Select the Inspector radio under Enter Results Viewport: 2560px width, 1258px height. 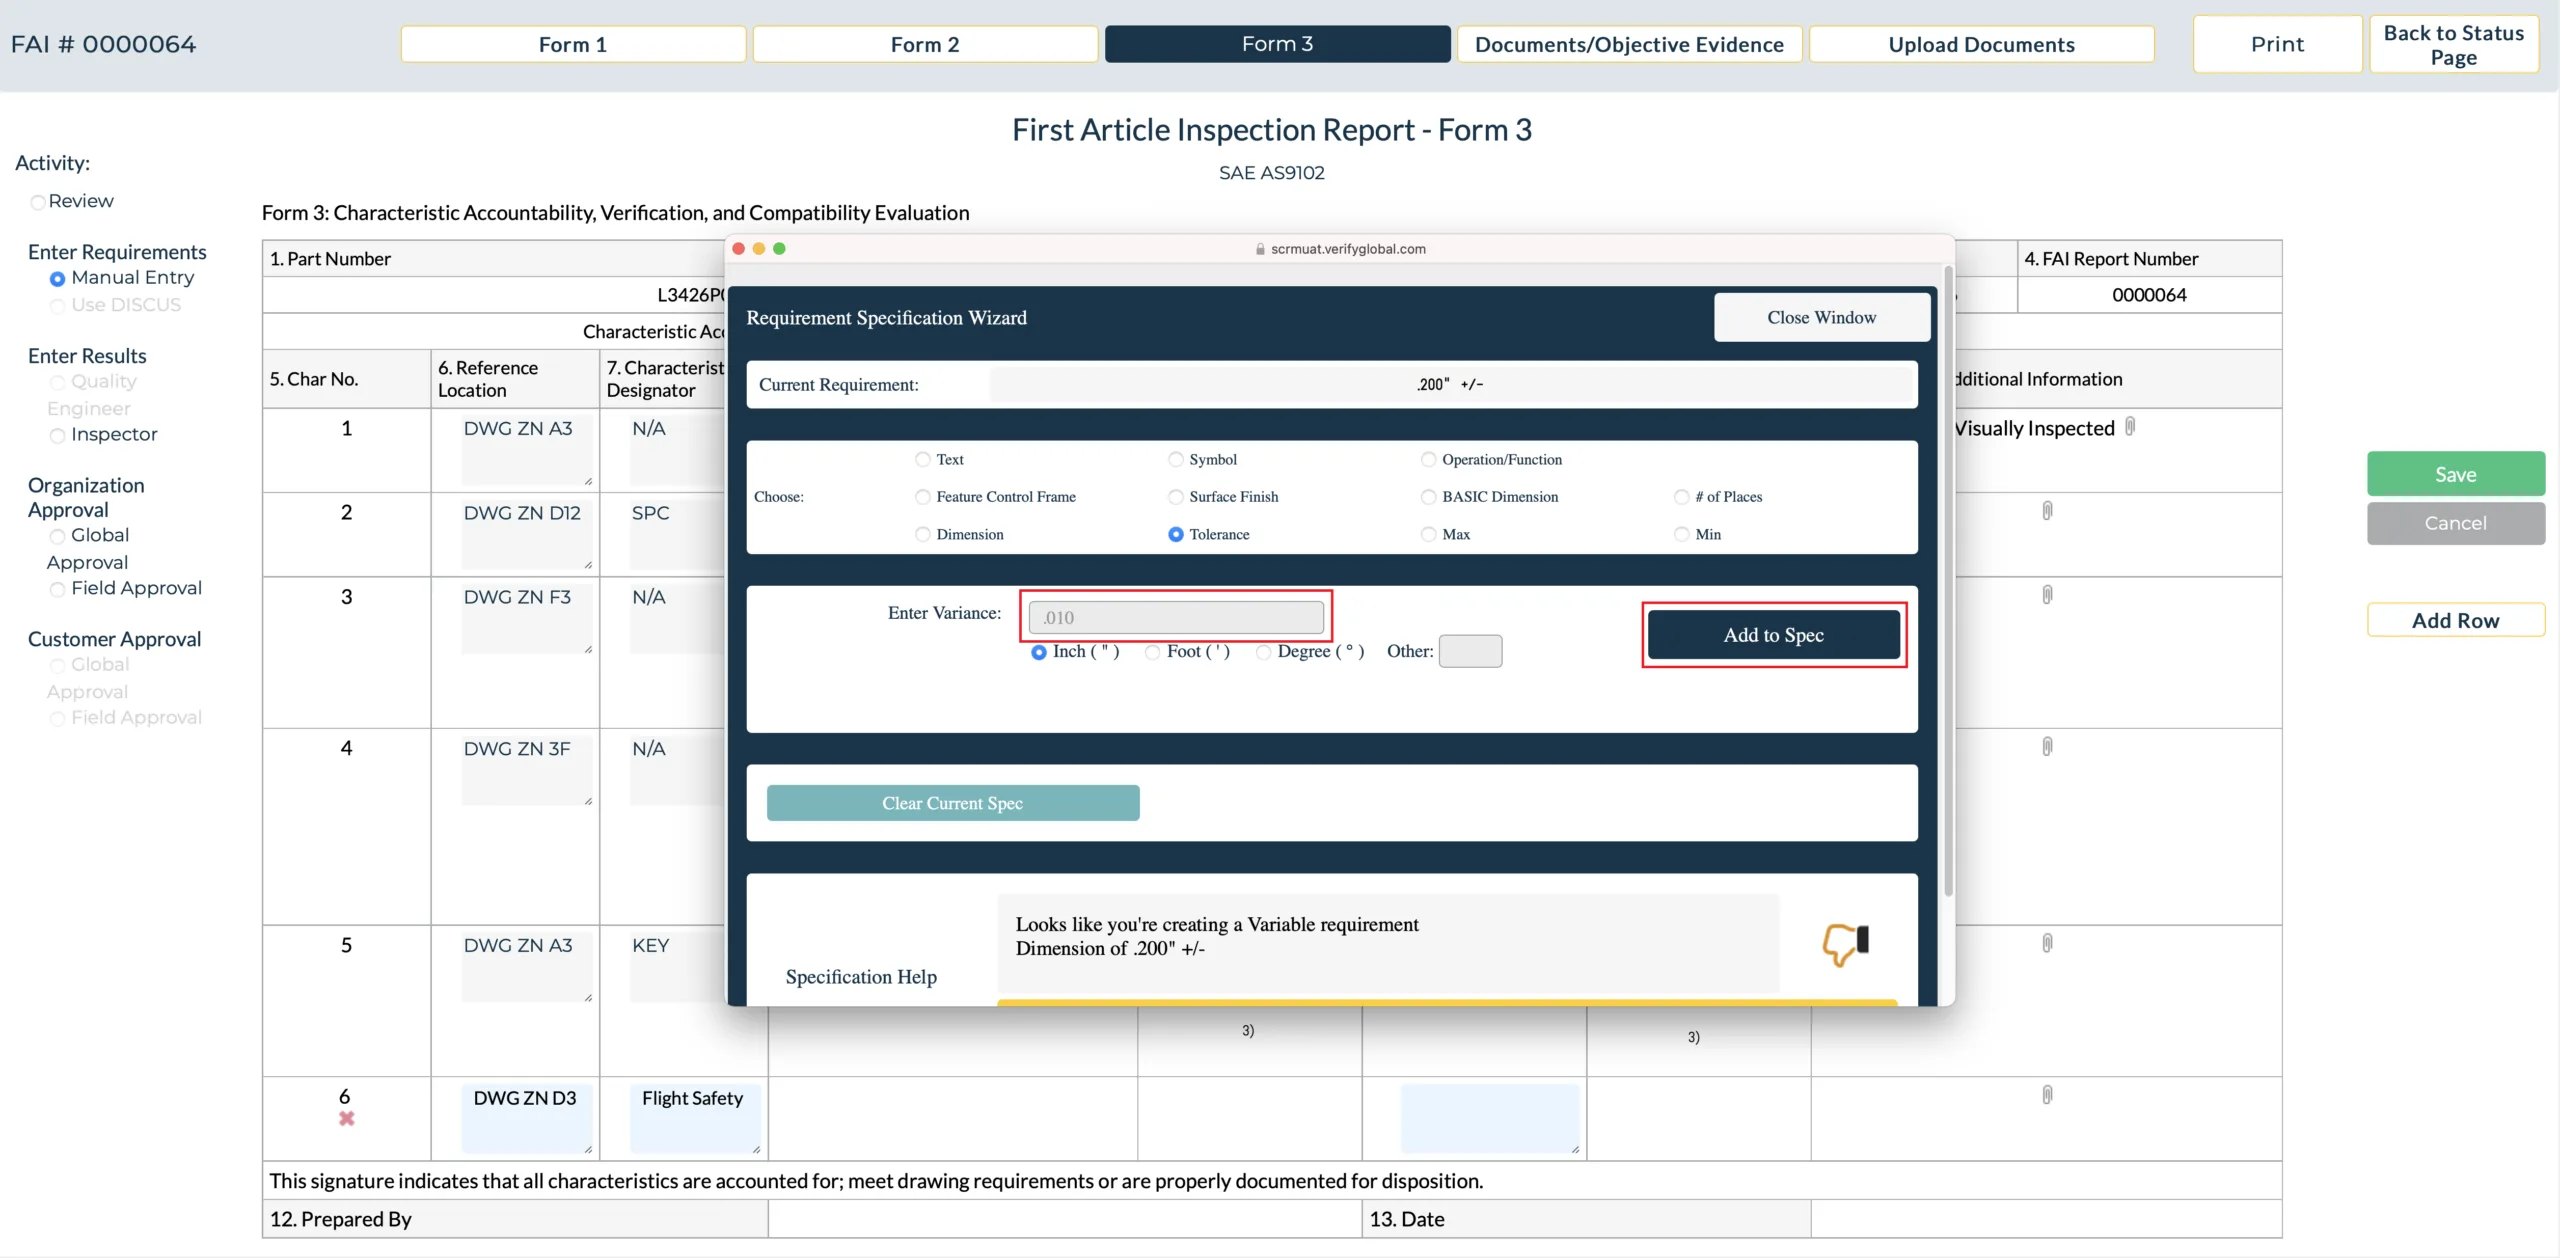(58, 435)
